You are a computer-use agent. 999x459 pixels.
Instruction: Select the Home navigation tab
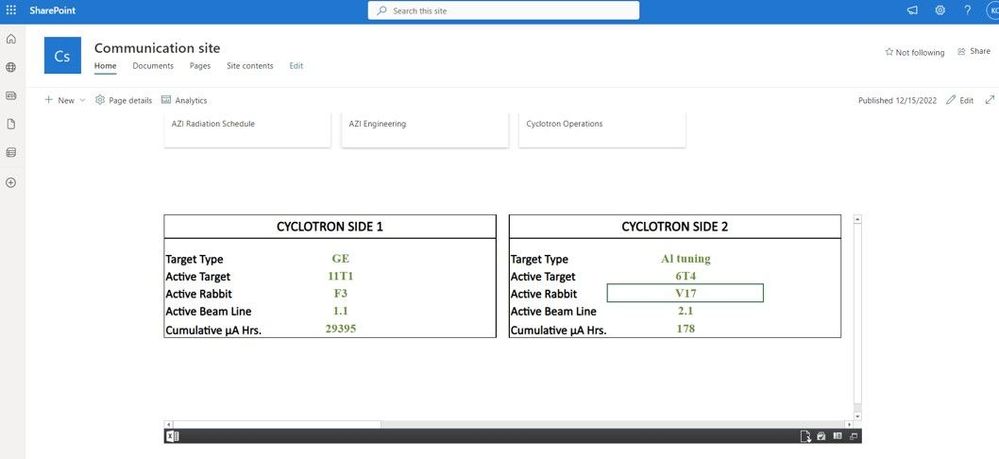pos(106,66)
